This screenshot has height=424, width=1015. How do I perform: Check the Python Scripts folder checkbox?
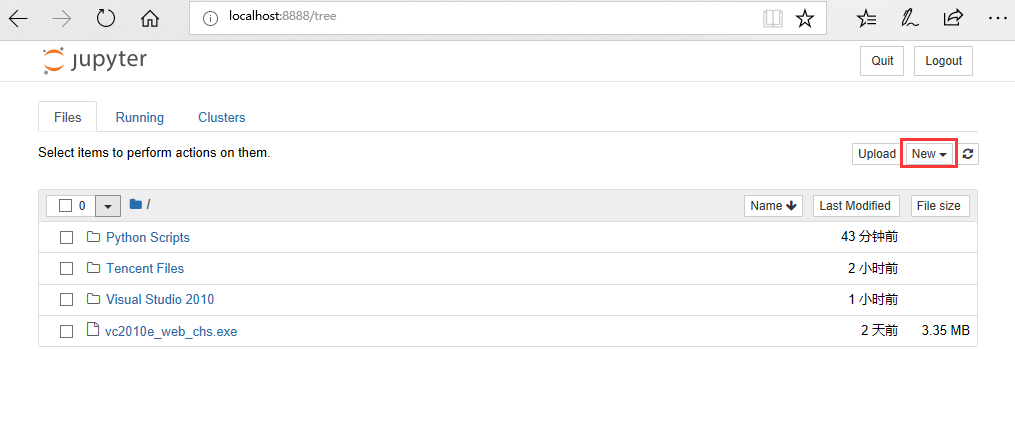click(66, 238)
